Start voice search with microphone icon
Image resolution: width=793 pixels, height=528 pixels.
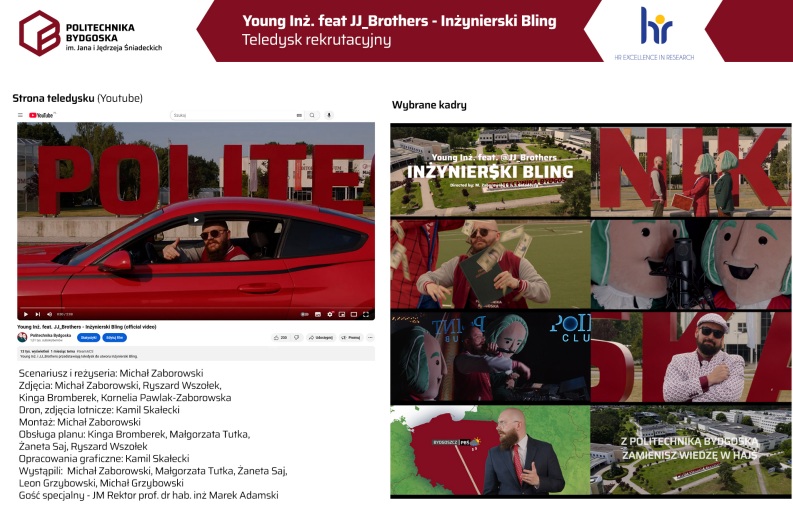(x=329, y=115)
